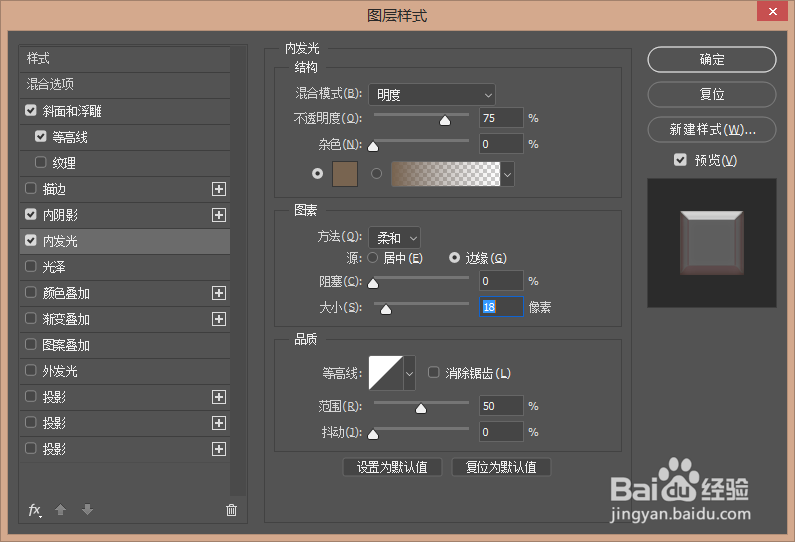
Task: Click the 杂色 value field
Action: [x=501, y=144]
